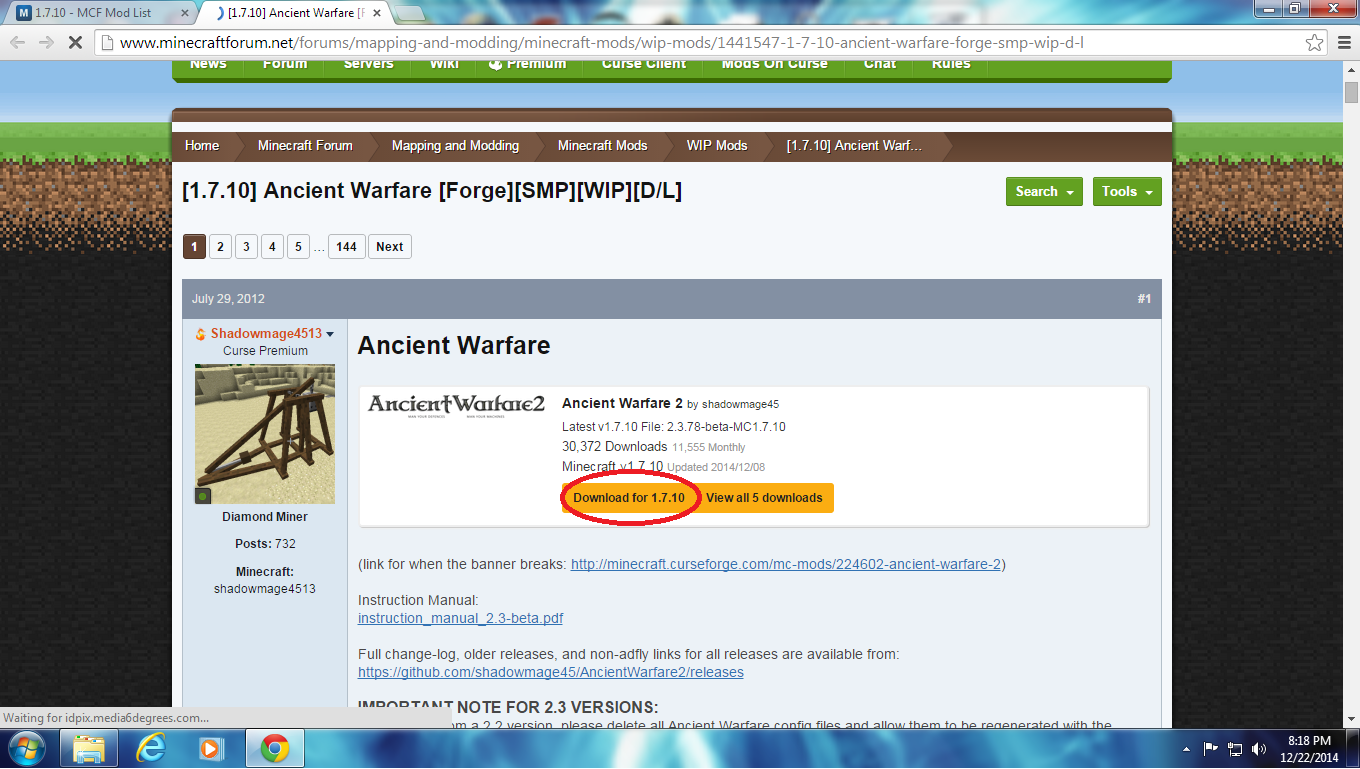Click the Download for 1.7.10 button
Viewport: 1360px width, 769px height.
629,498
